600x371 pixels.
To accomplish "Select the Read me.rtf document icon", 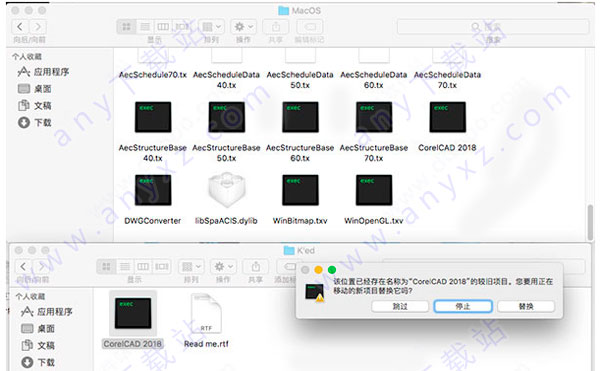I will (206, 313).
